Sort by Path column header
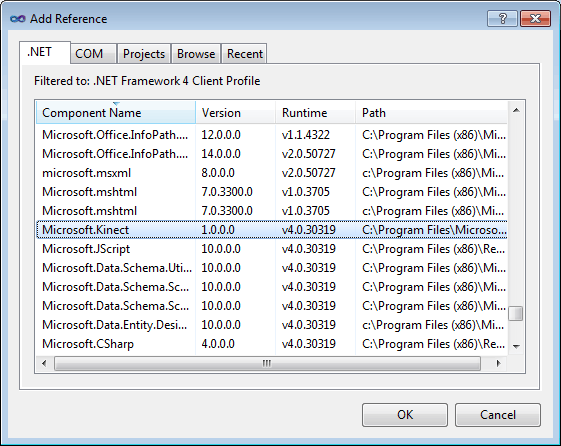 431,113
